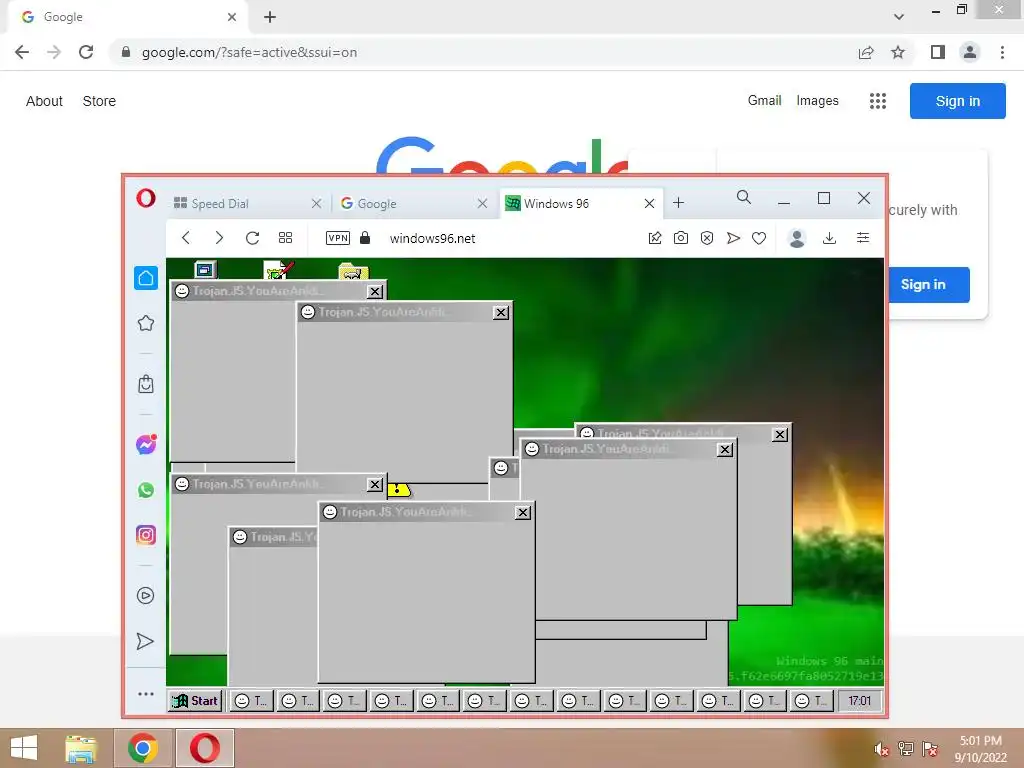Open Messenger in Opera sidebar
Screen dimensions: 1024x768
(x=146, y=445)
